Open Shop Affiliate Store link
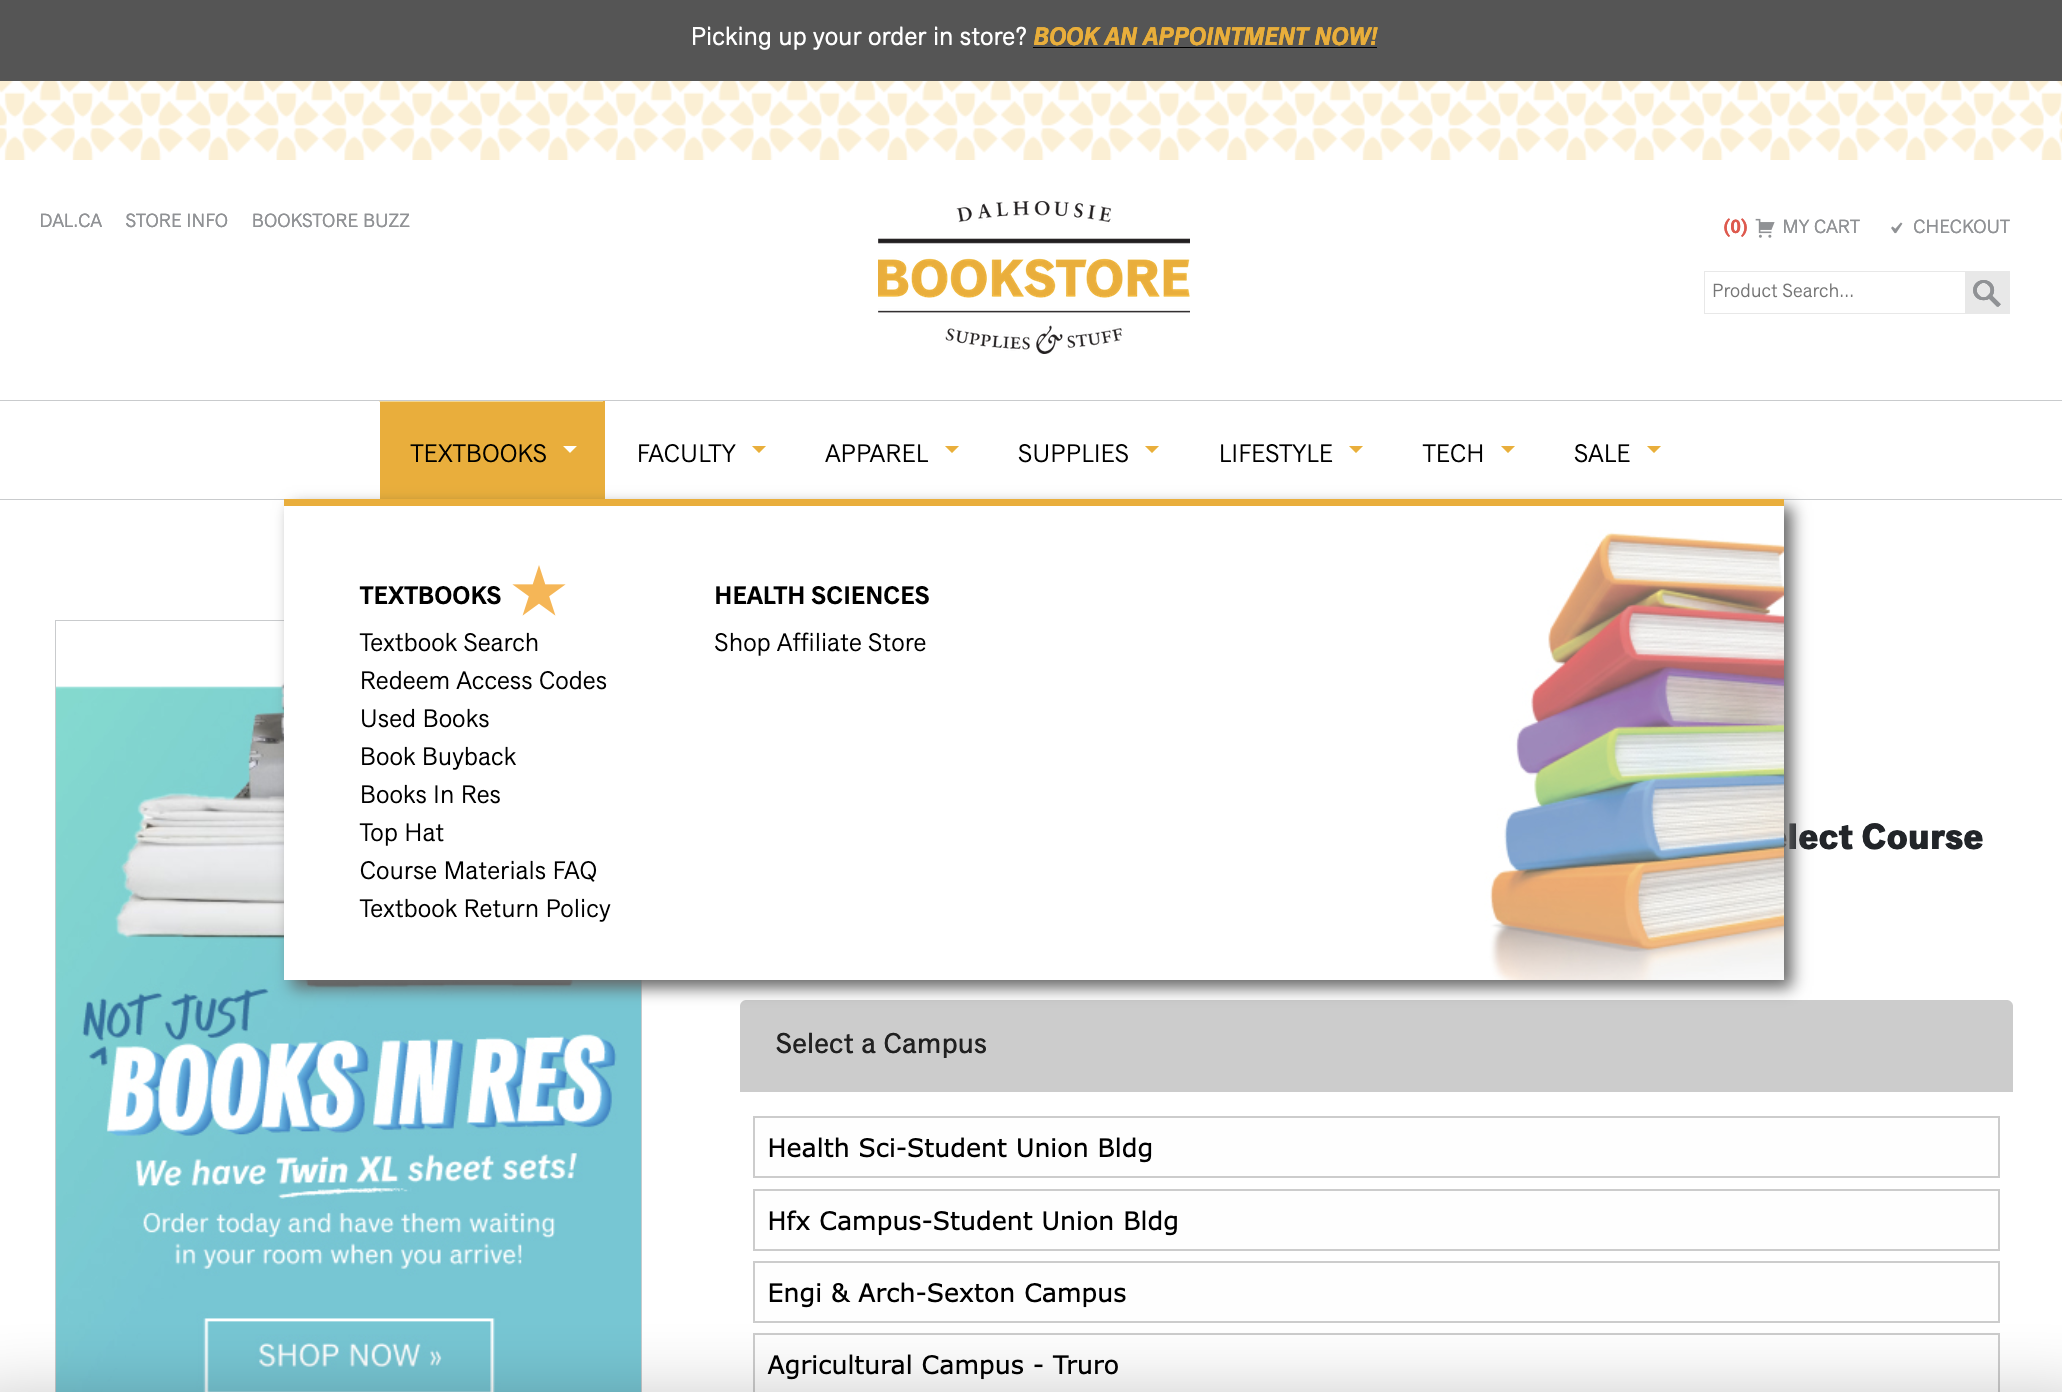This screenshot has width=2062, height=1392. point(820,643)
